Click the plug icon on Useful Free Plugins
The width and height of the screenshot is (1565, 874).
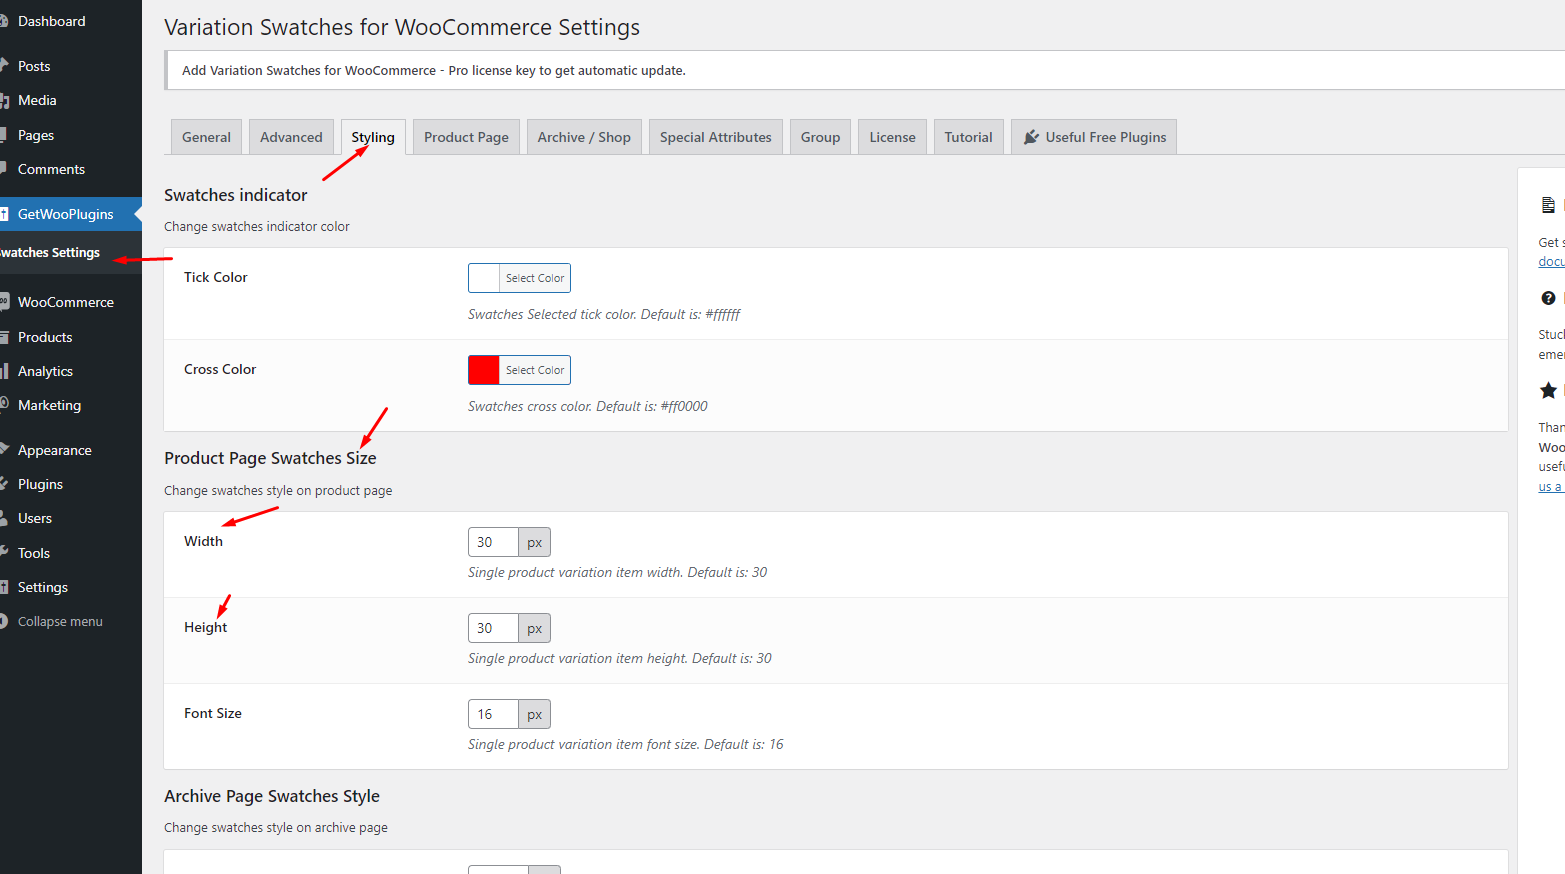coord(1031,137)
